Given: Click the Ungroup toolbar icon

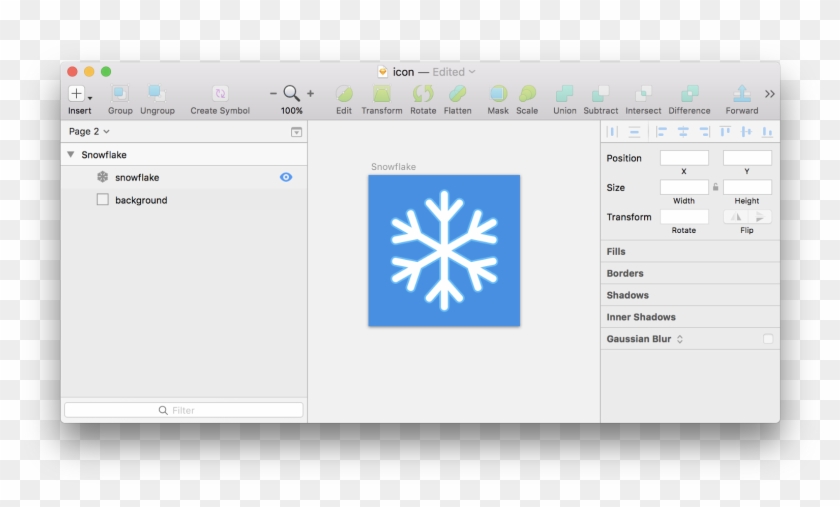Looking at the screenshot, I should [157, 94].
